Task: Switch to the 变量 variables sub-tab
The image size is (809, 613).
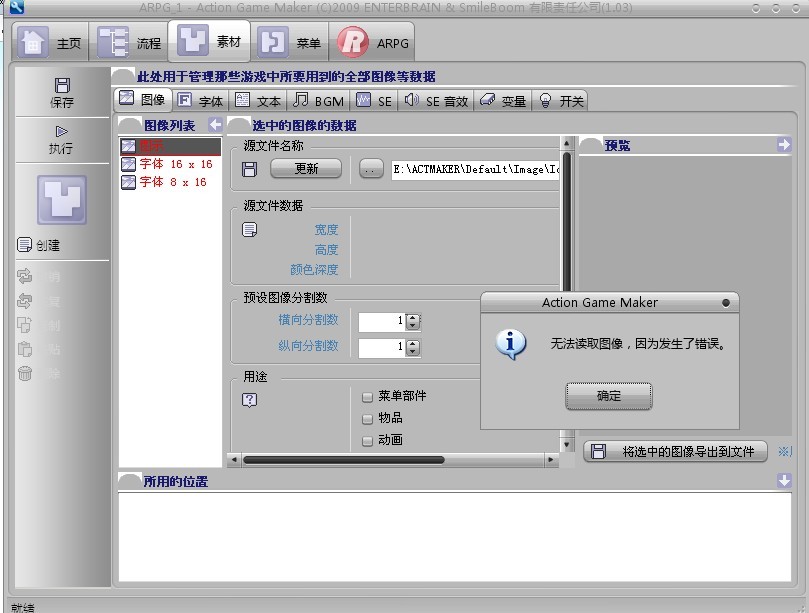Action: point(503,101)
